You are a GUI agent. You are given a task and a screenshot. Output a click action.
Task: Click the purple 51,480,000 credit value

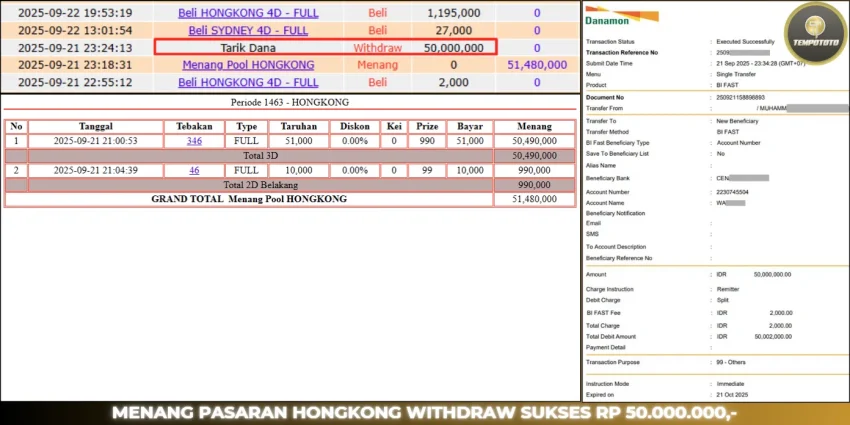coord(537,65)
